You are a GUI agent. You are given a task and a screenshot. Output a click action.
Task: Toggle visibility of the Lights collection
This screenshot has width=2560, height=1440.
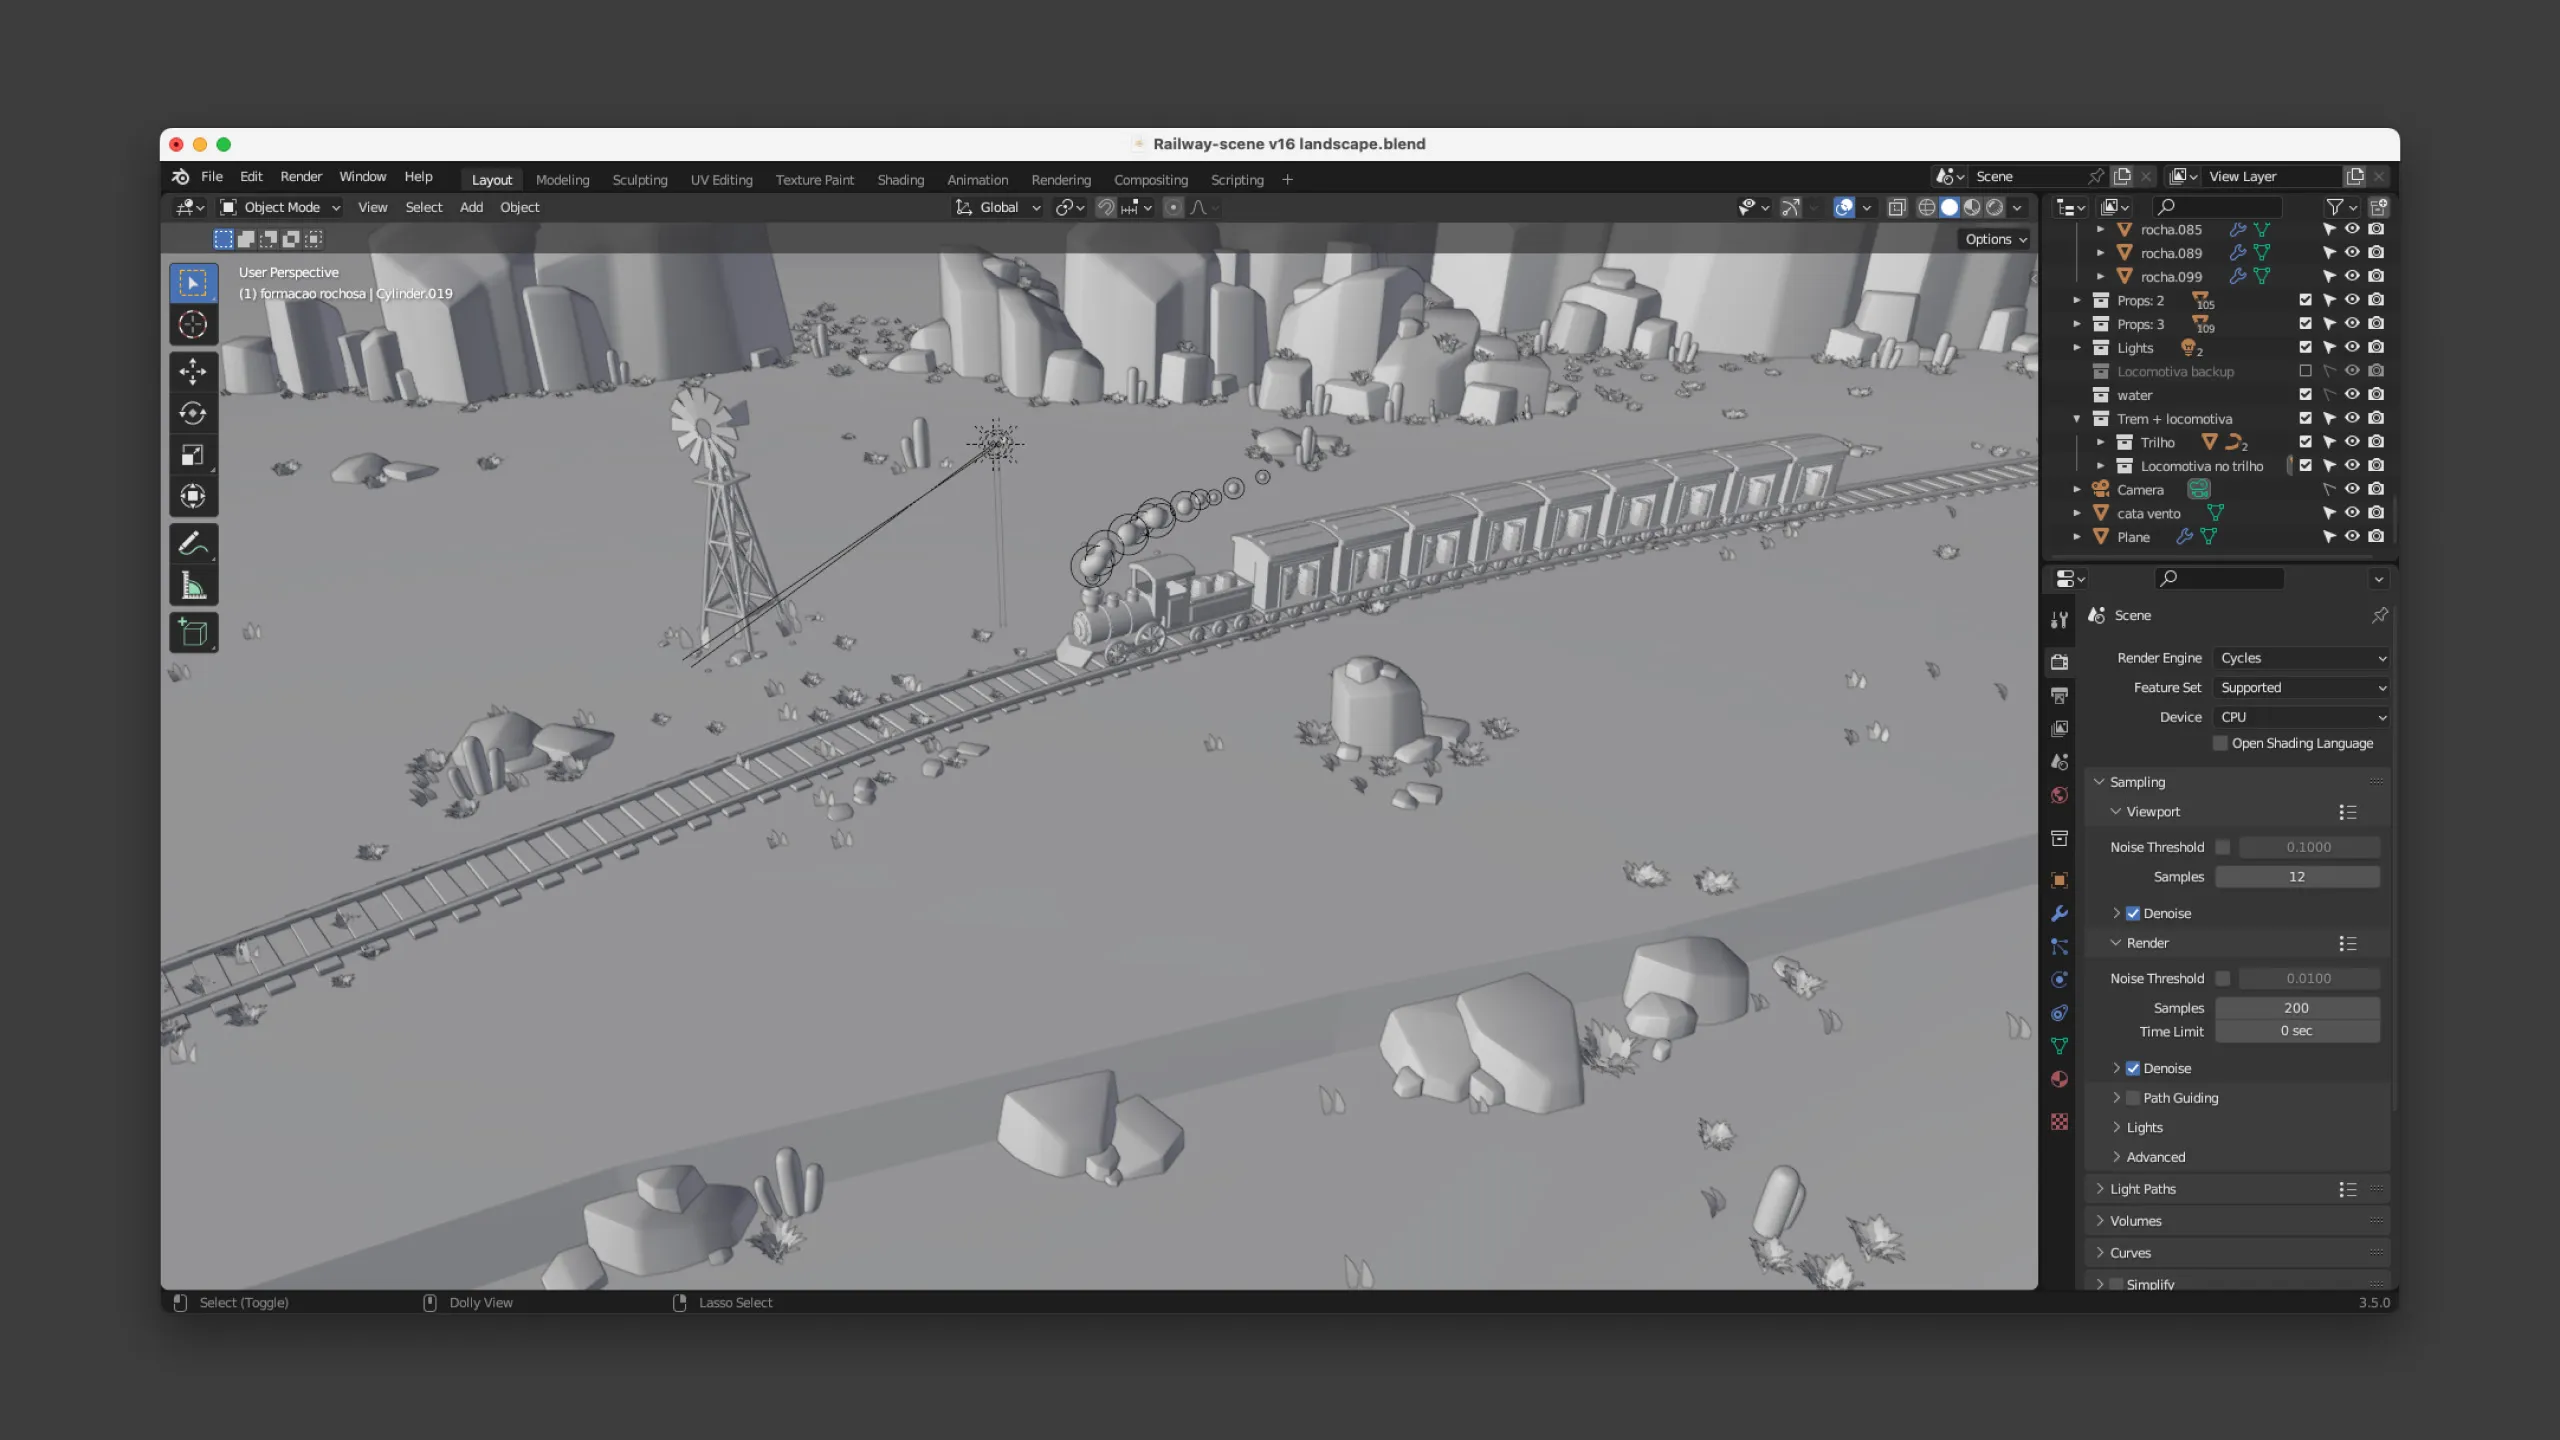point(2352,347)
